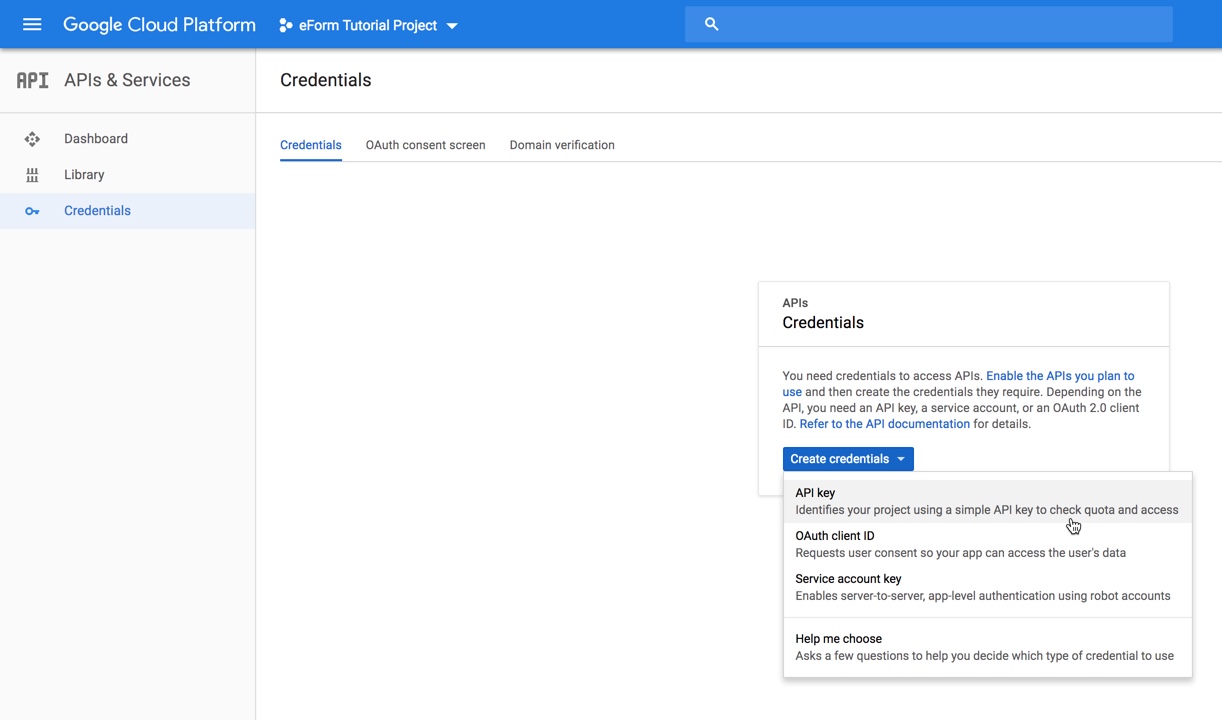The image size is (1222, 720).
Task: Open Dashboard in the sidebar
Action: [127, 139]
